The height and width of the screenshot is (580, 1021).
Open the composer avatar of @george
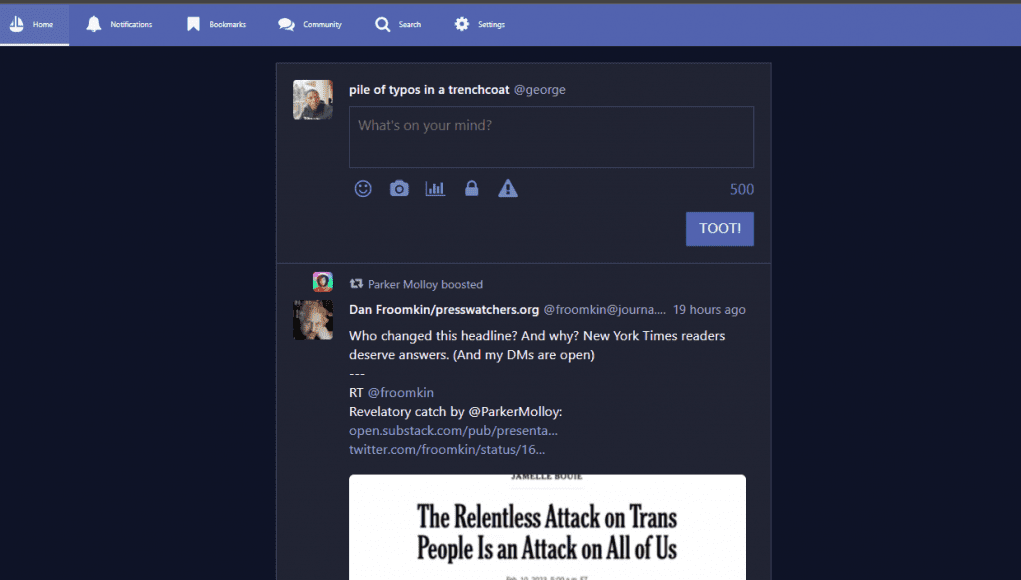[313, 100]
